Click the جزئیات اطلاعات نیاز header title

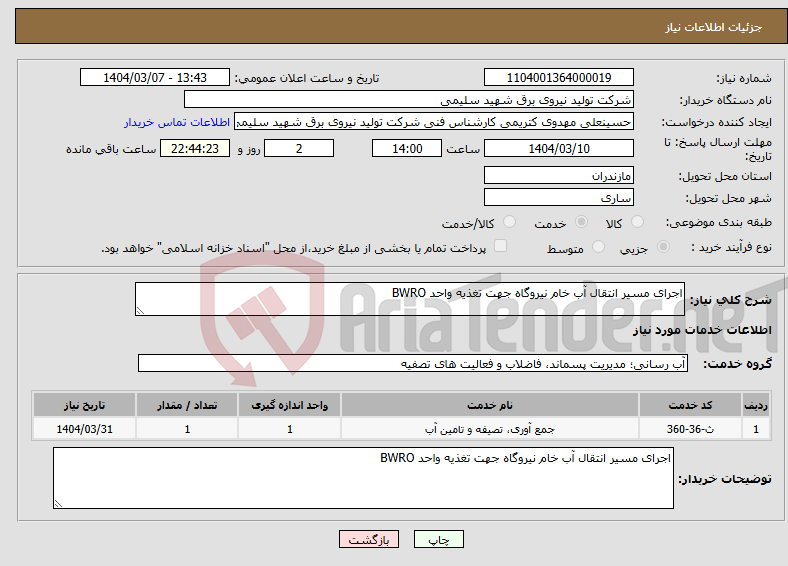(714, 27)
